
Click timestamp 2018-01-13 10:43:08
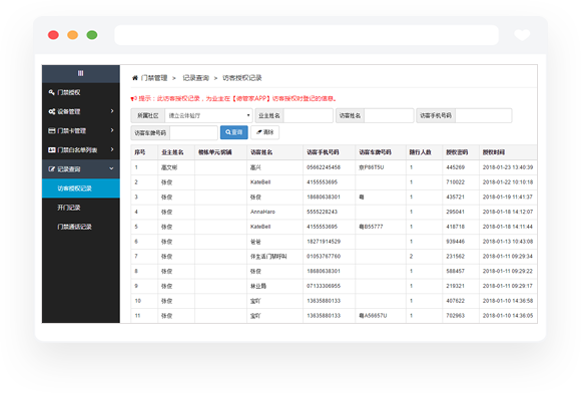pyautogui.click(x=508, y=242)
